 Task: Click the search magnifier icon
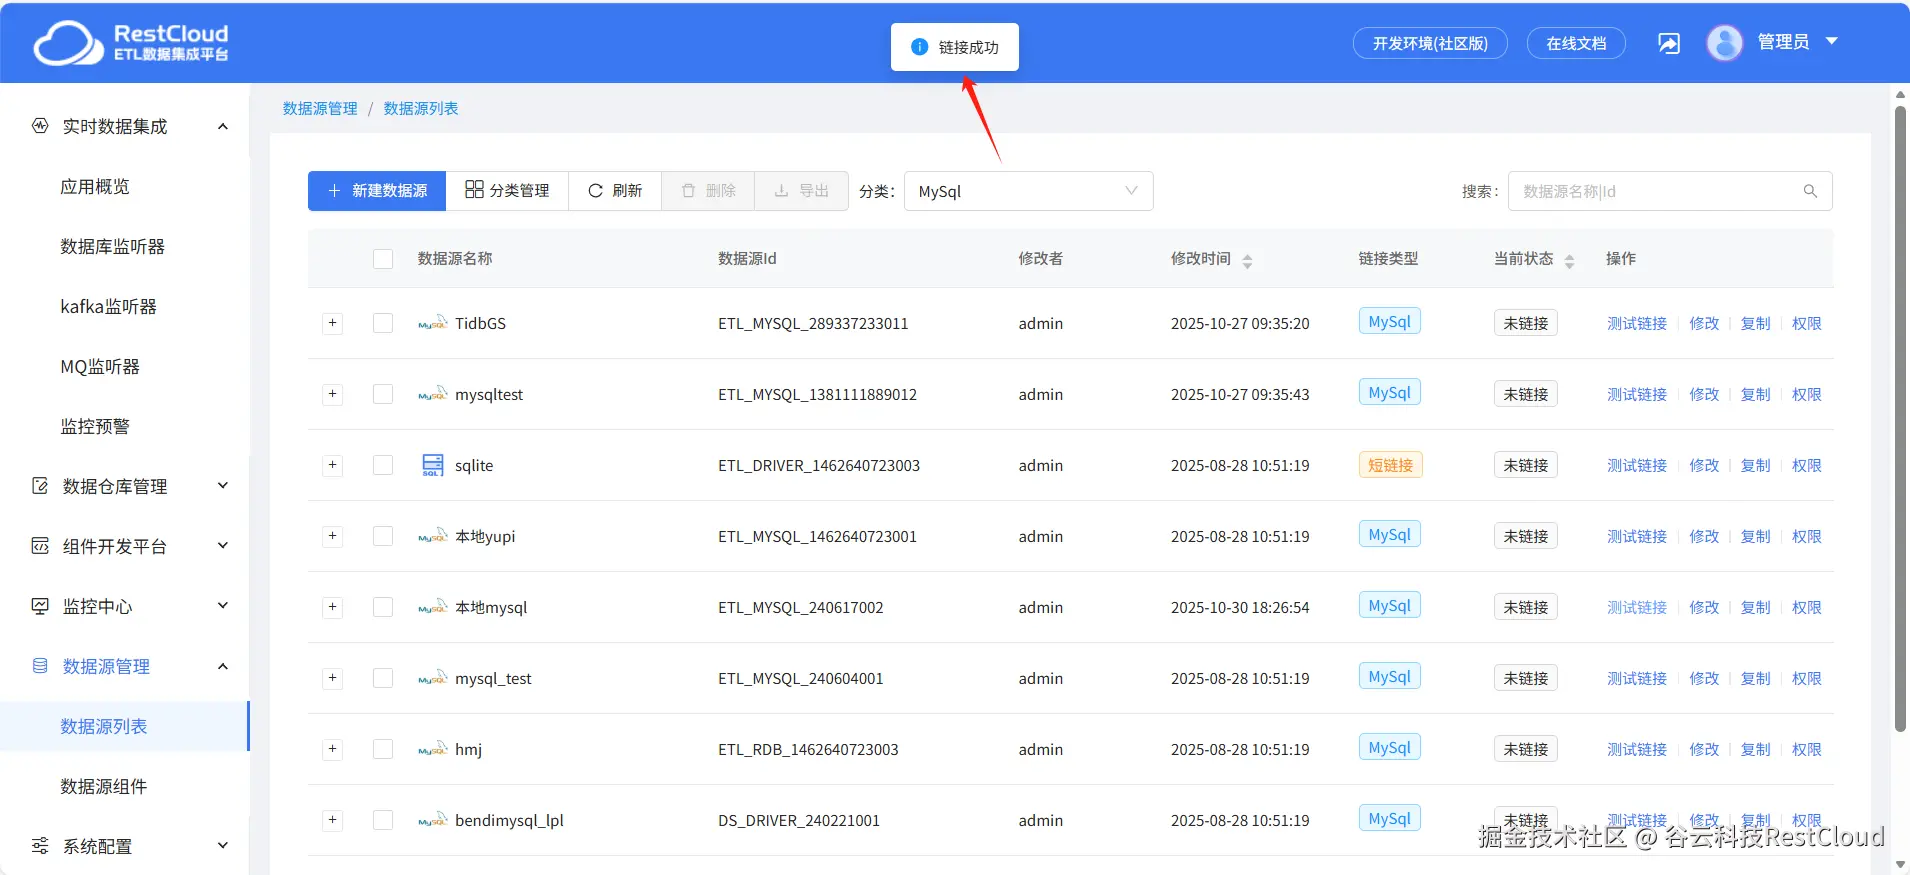click(x=1810, y=191)
